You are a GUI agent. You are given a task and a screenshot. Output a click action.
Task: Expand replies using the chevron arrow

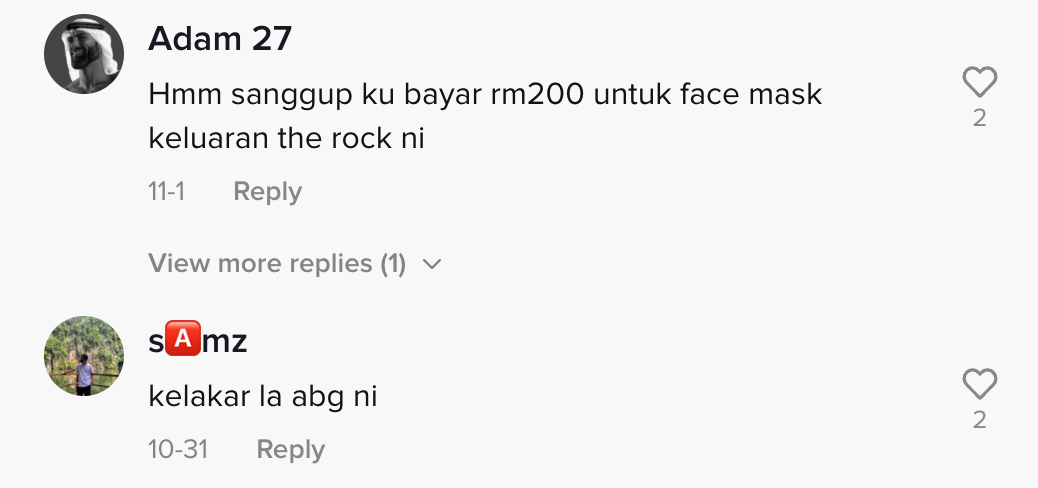(x=432, y=265)
